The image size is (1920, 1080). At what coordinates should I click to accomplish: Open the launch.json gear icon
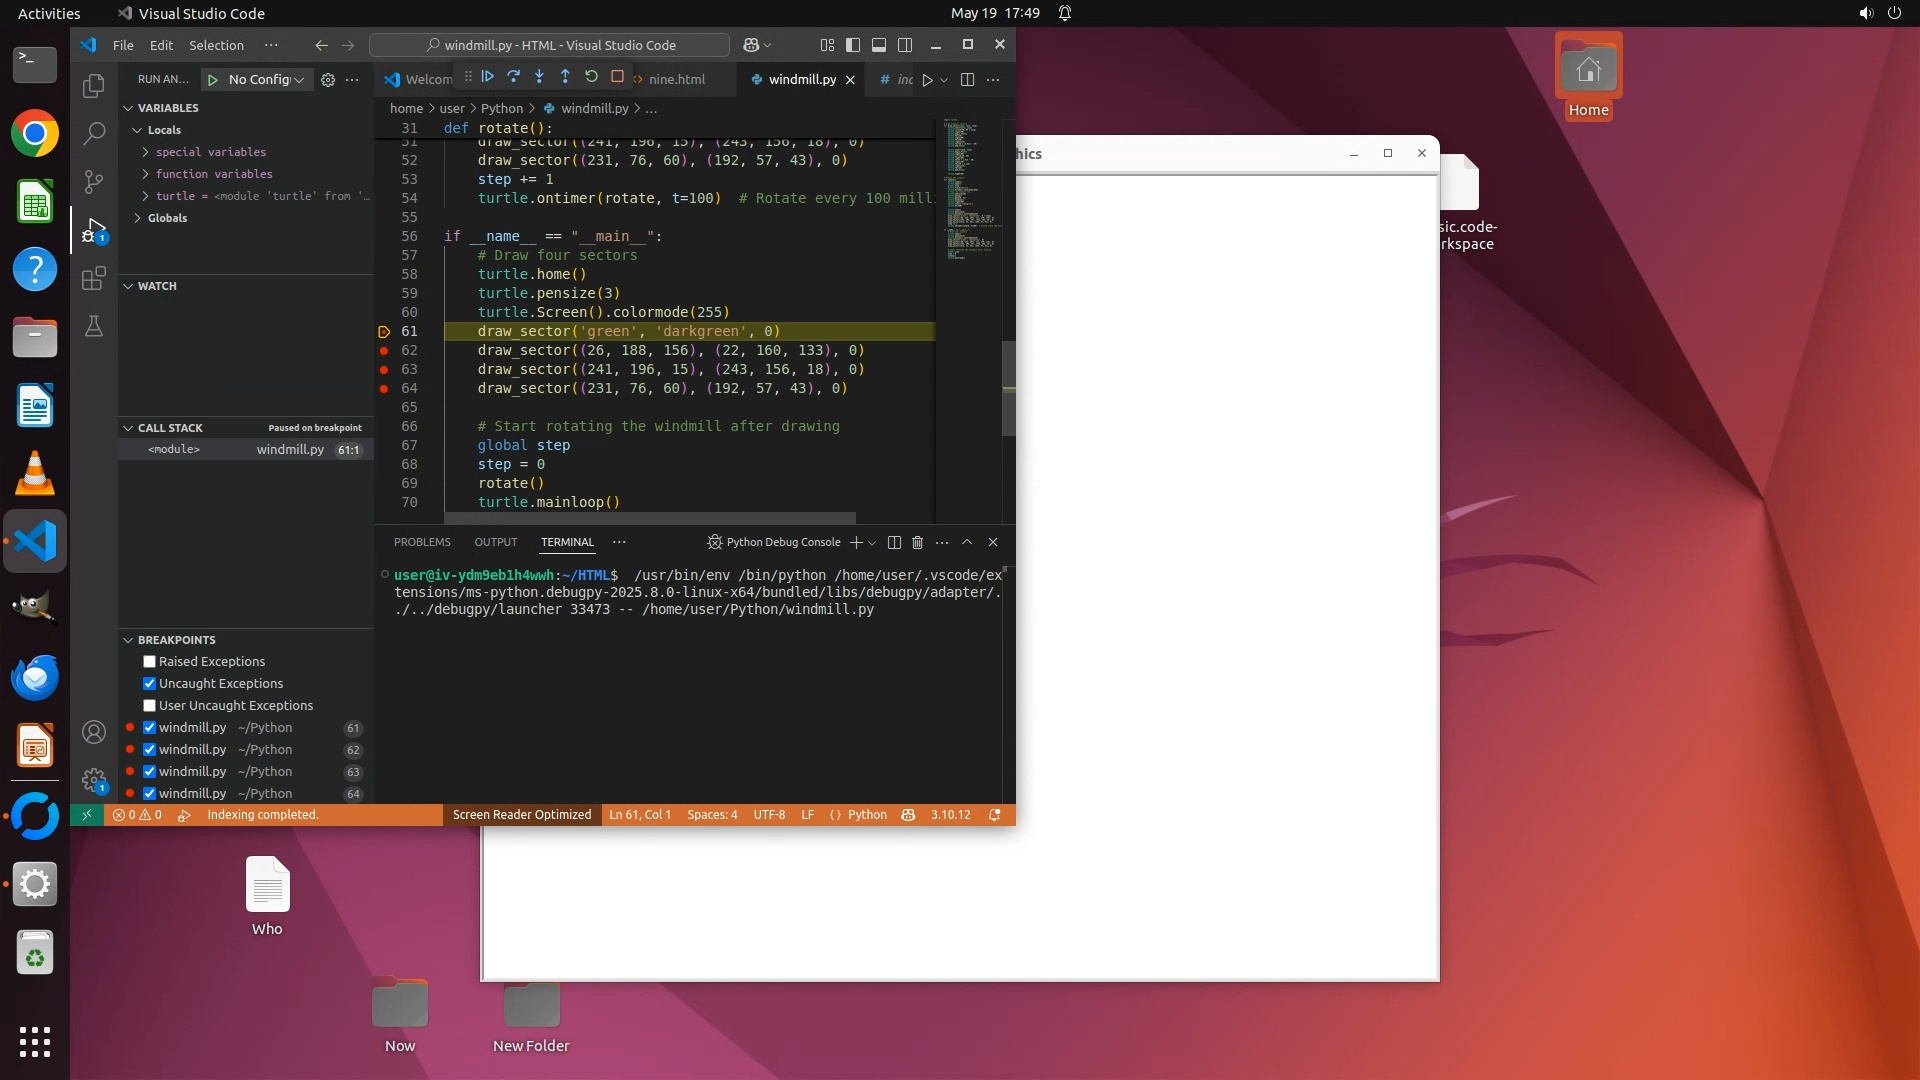328,80
